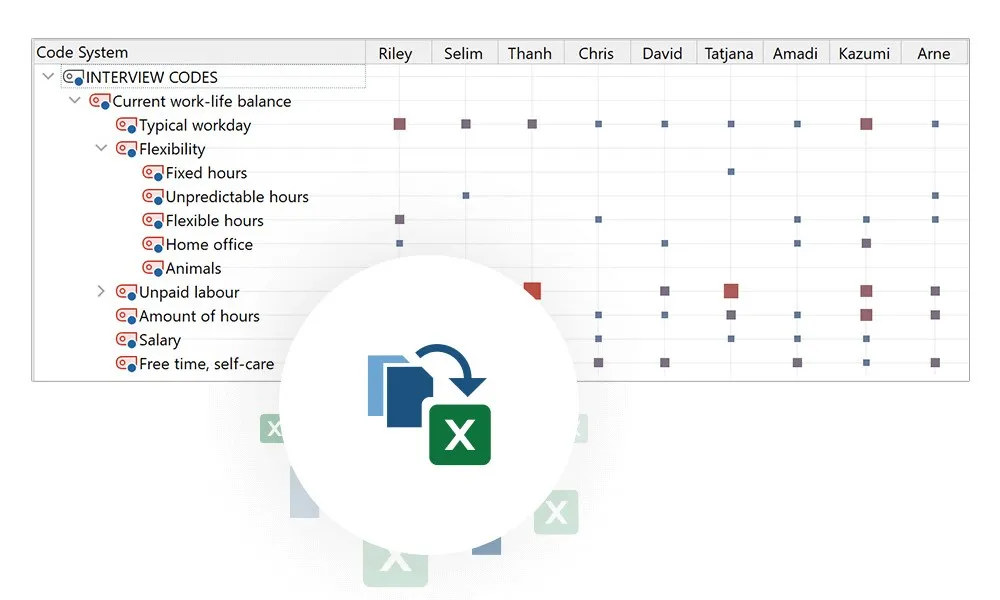Select the Tatjana column header
The height and width of the screenshot is (600, 1000).
pos(729,53)
